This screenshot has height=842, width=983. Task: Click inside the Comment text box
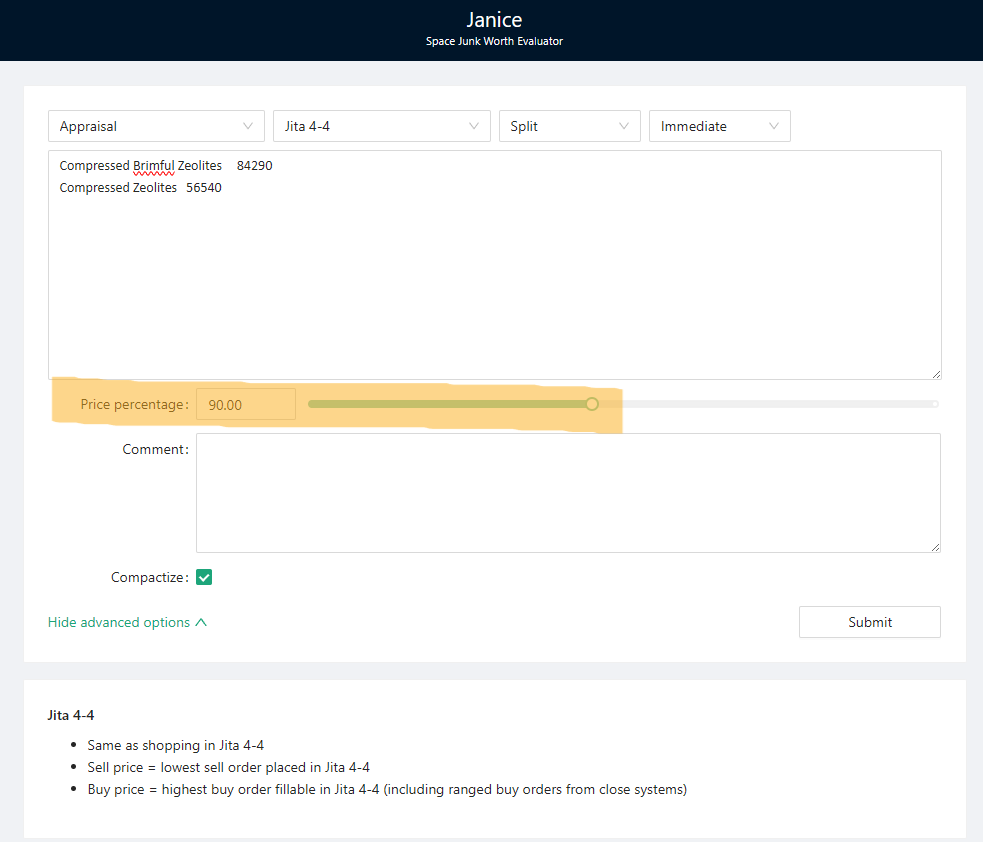[x=567, y=492]
